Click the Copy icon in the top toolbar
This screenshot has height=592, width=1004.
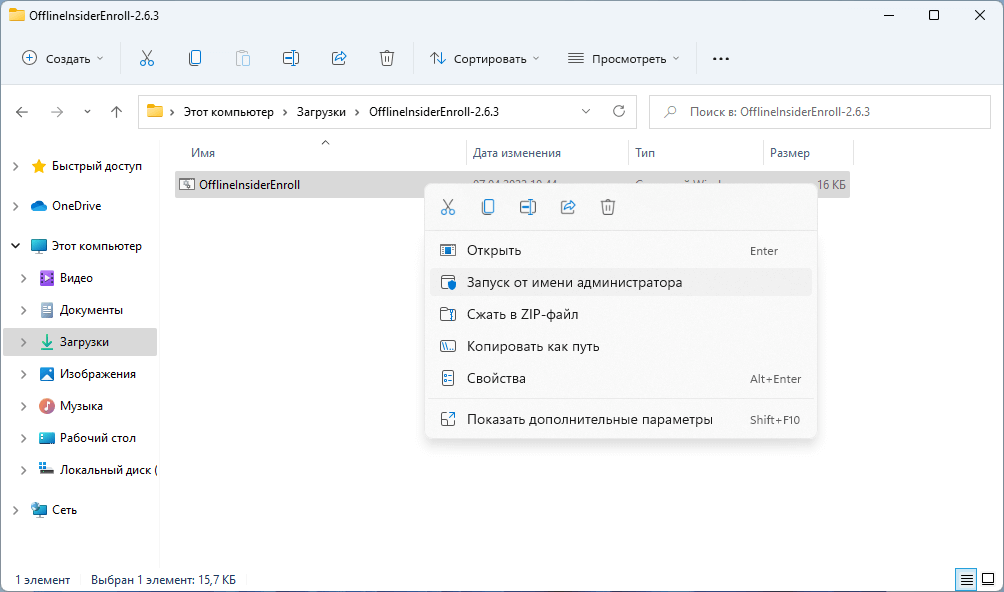pos(195,58)
